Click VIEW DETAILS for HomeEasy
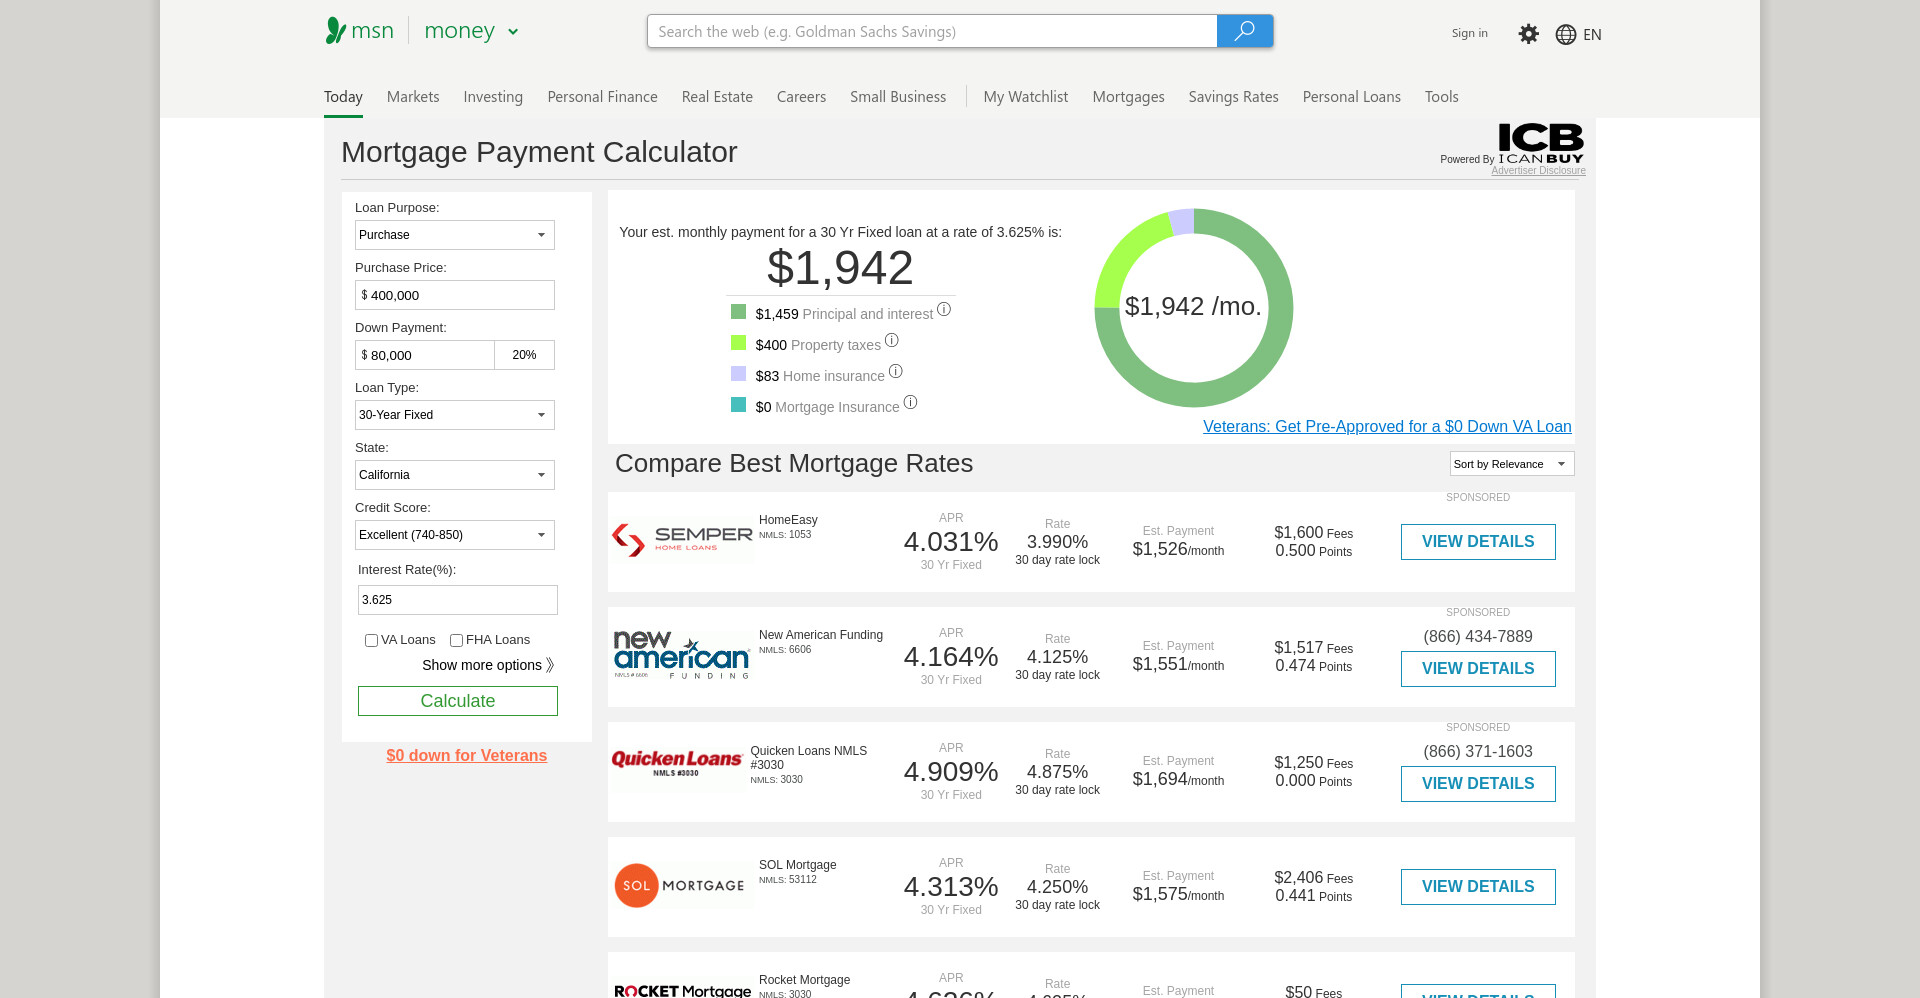This screenshot has height=998, width=1920. coord(1478,542)
